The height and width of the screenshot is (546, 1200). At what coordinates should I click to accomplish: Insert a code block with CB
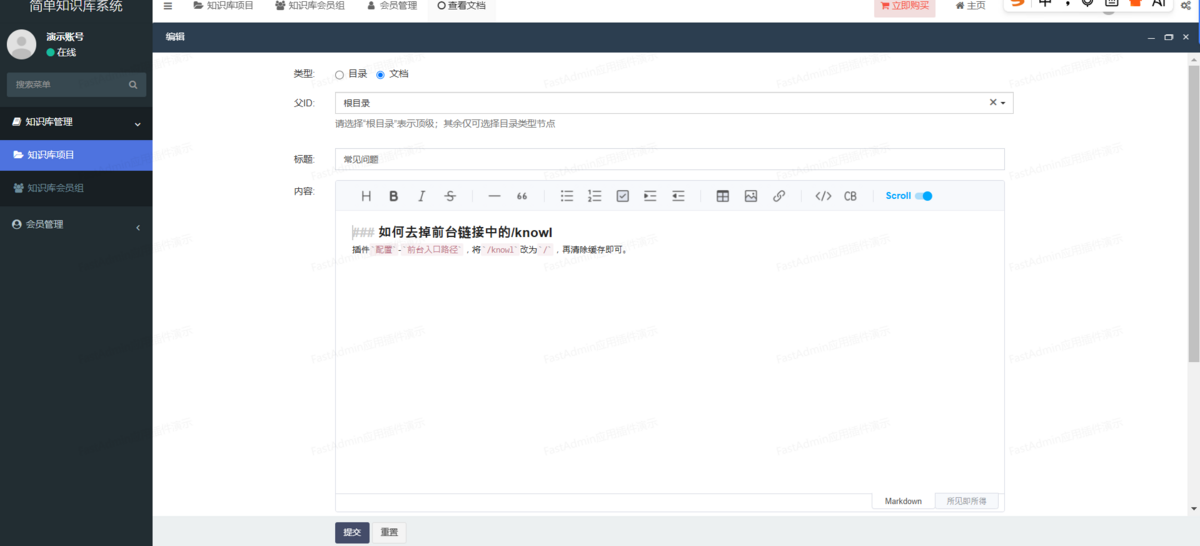[850, 196]
